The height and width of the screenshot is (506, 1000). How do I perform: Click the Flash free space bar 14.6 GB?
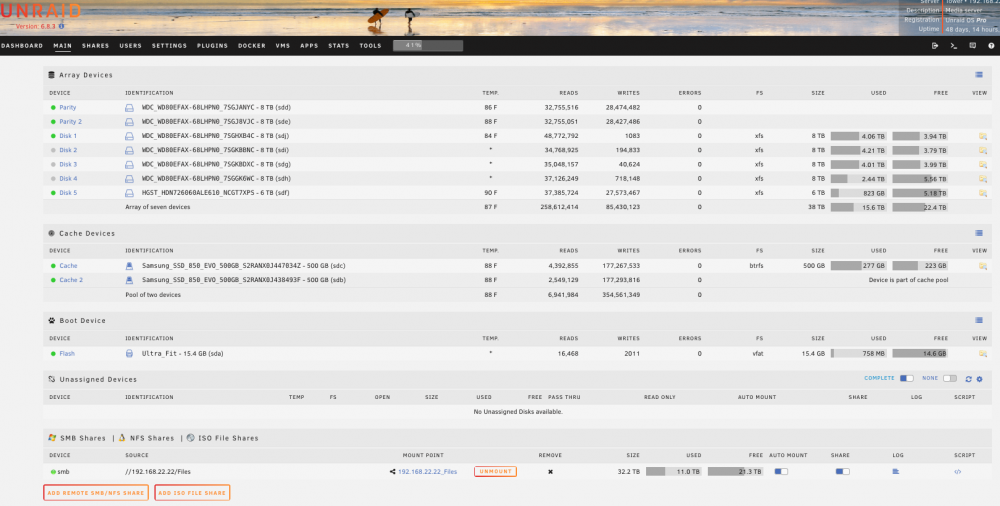pyautogui.click(x=920, y=353)
